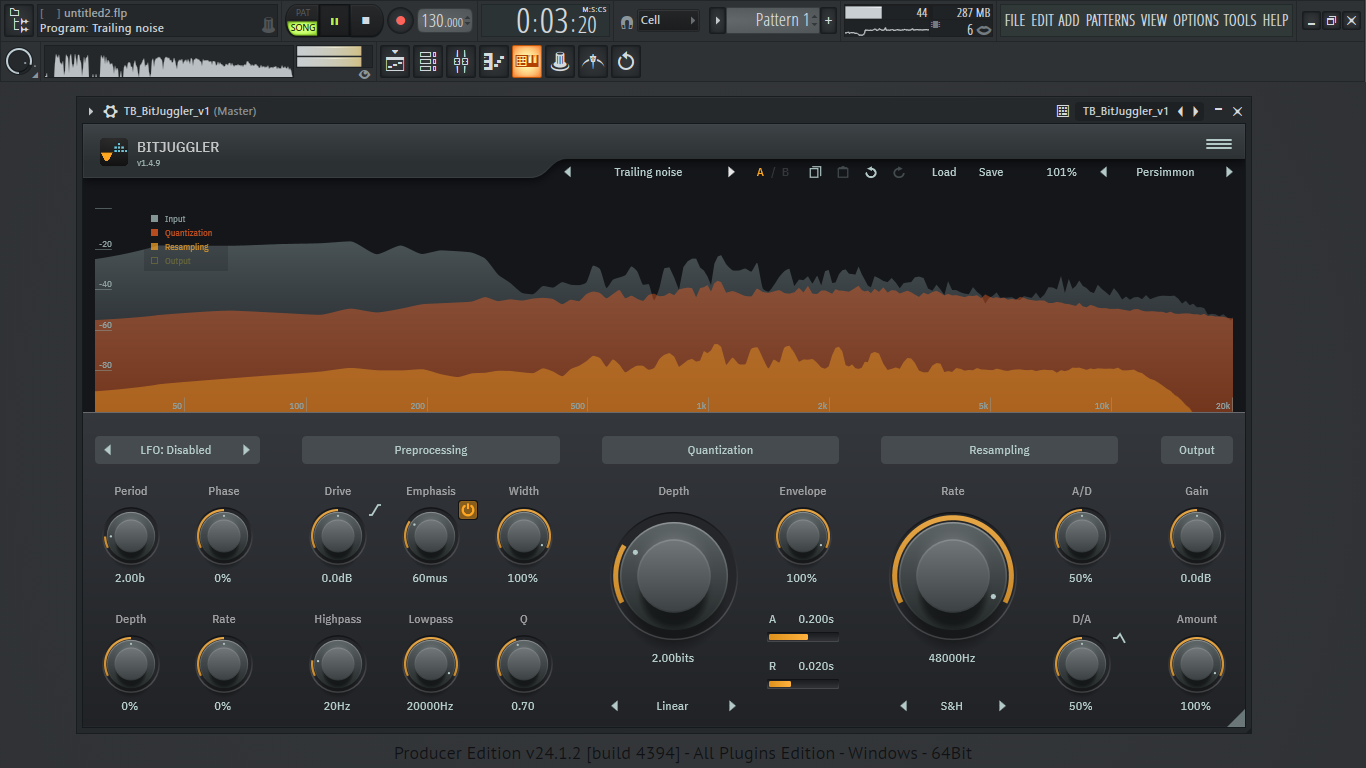
Task: Click the preset grid icon in plugin titlebar
Action: (1063, 111)
